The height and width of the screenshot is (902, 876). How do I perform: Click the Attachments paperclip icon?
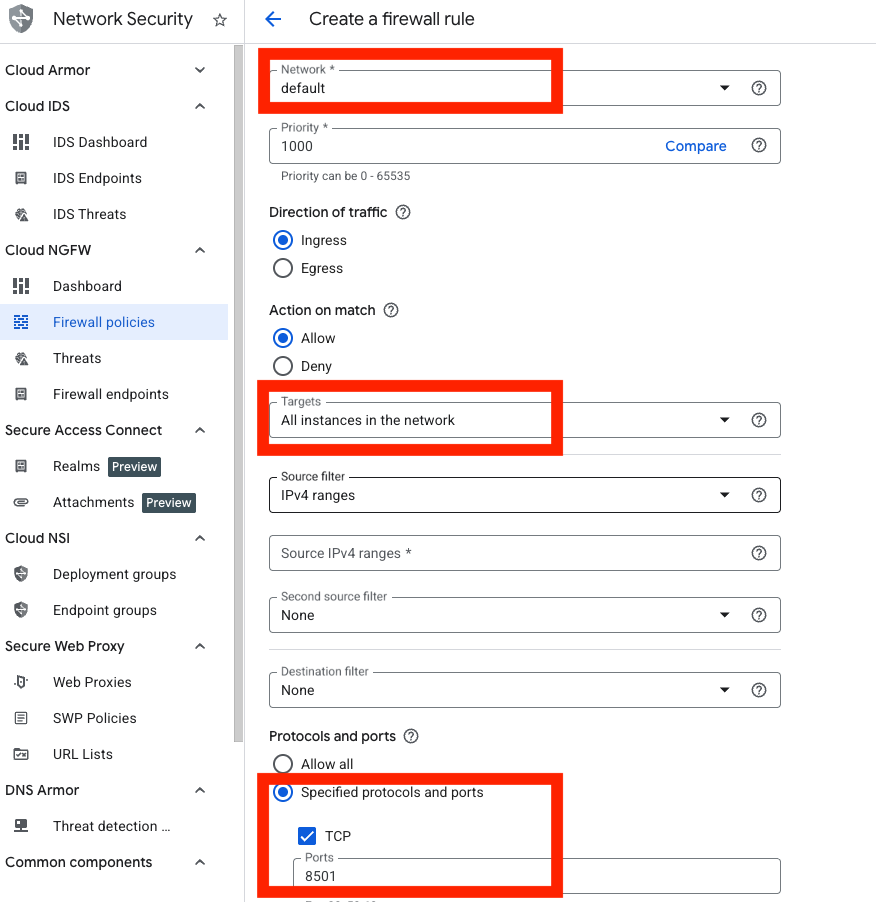pyautogui.click(x=21, y=502)
